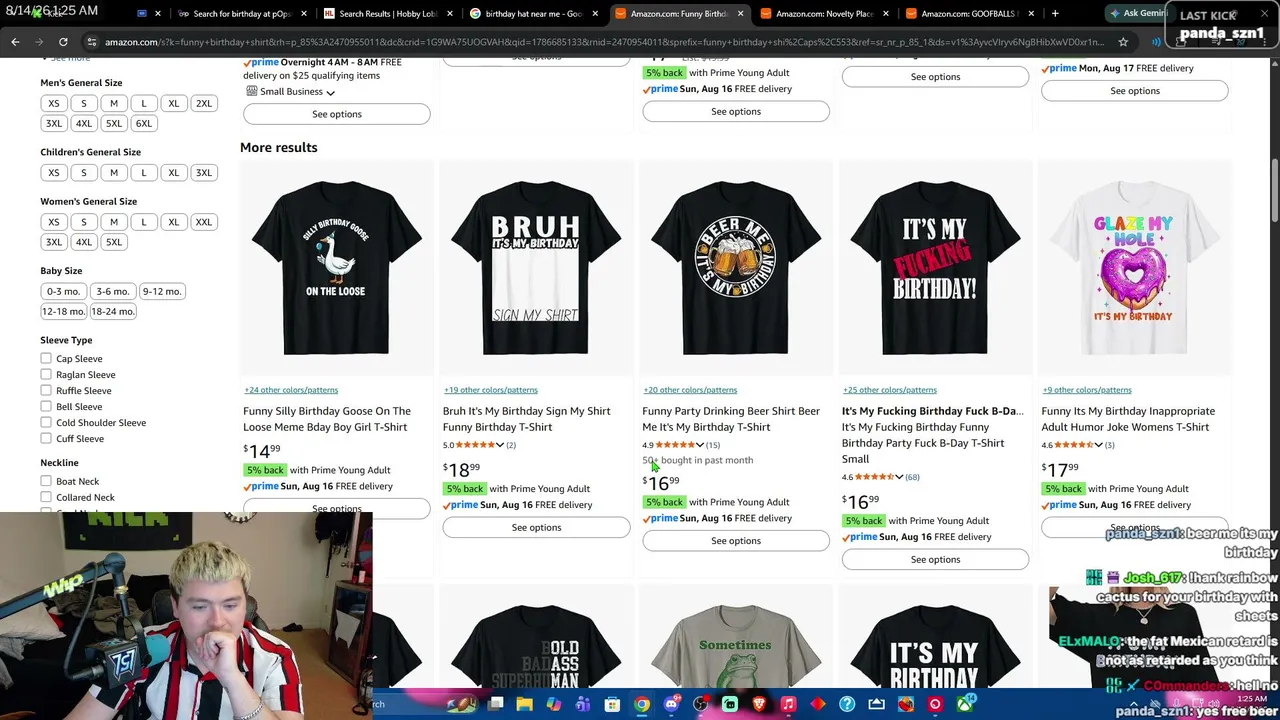
Task: Toggle the Cuff Sleeve checkbox
Action: (x=46, y=438)
